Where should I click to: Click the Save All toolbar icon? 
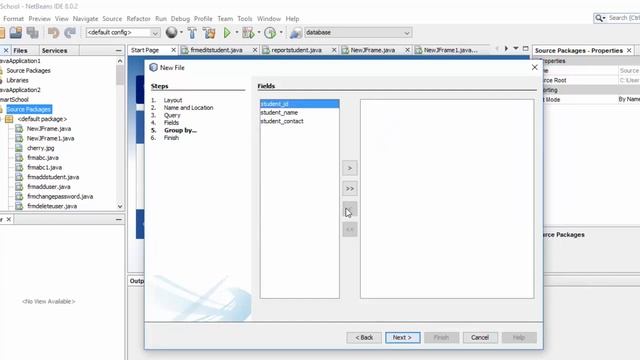(x=33, y=32)
